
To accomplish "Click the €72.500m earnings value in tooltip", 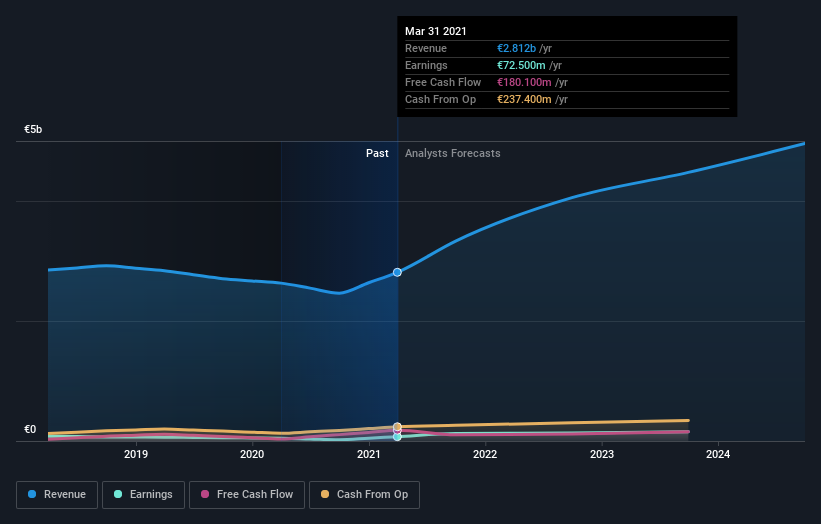I will [521, 65].
